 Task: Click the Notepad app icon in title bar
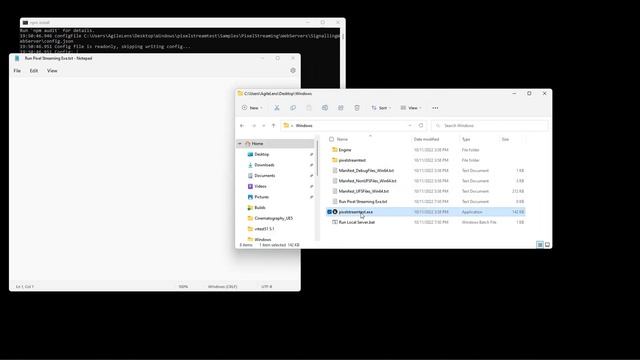[x=17, y=58]
